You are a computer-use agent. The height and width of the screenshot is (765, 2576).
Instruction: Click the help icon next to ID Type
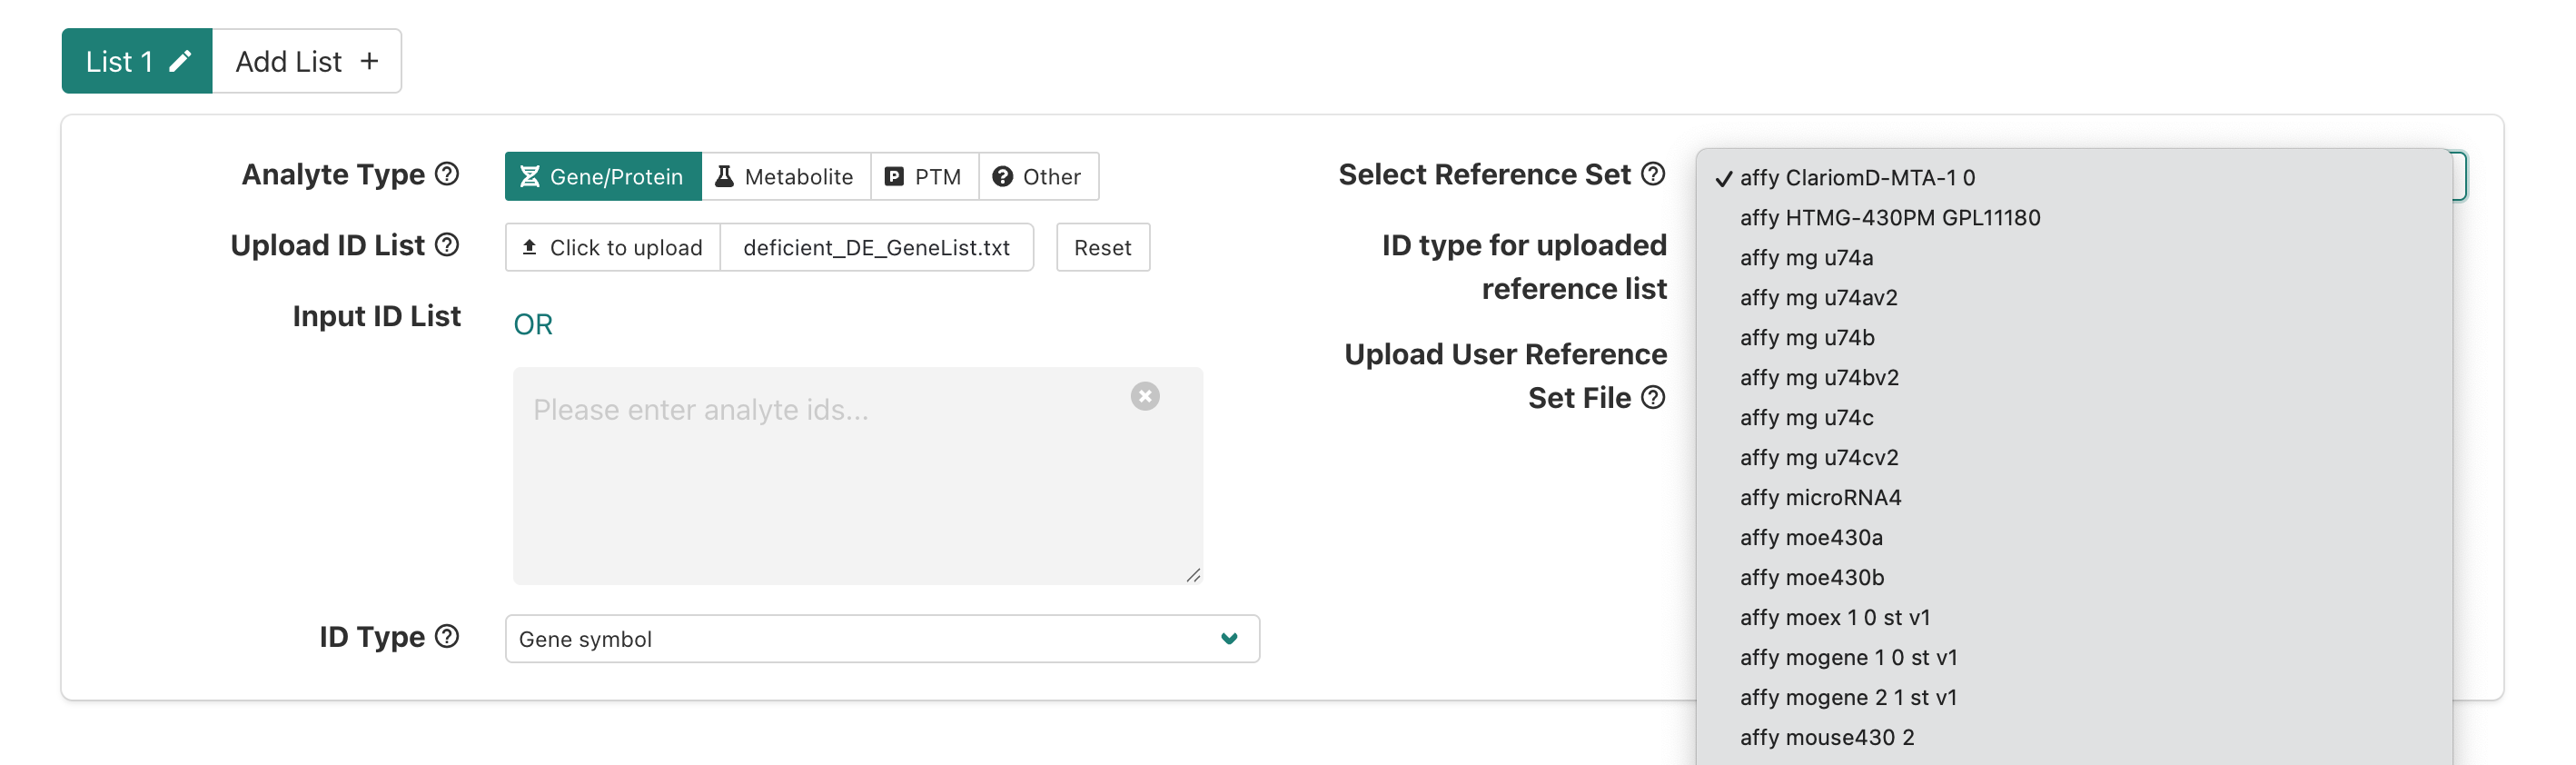point(447,636)
